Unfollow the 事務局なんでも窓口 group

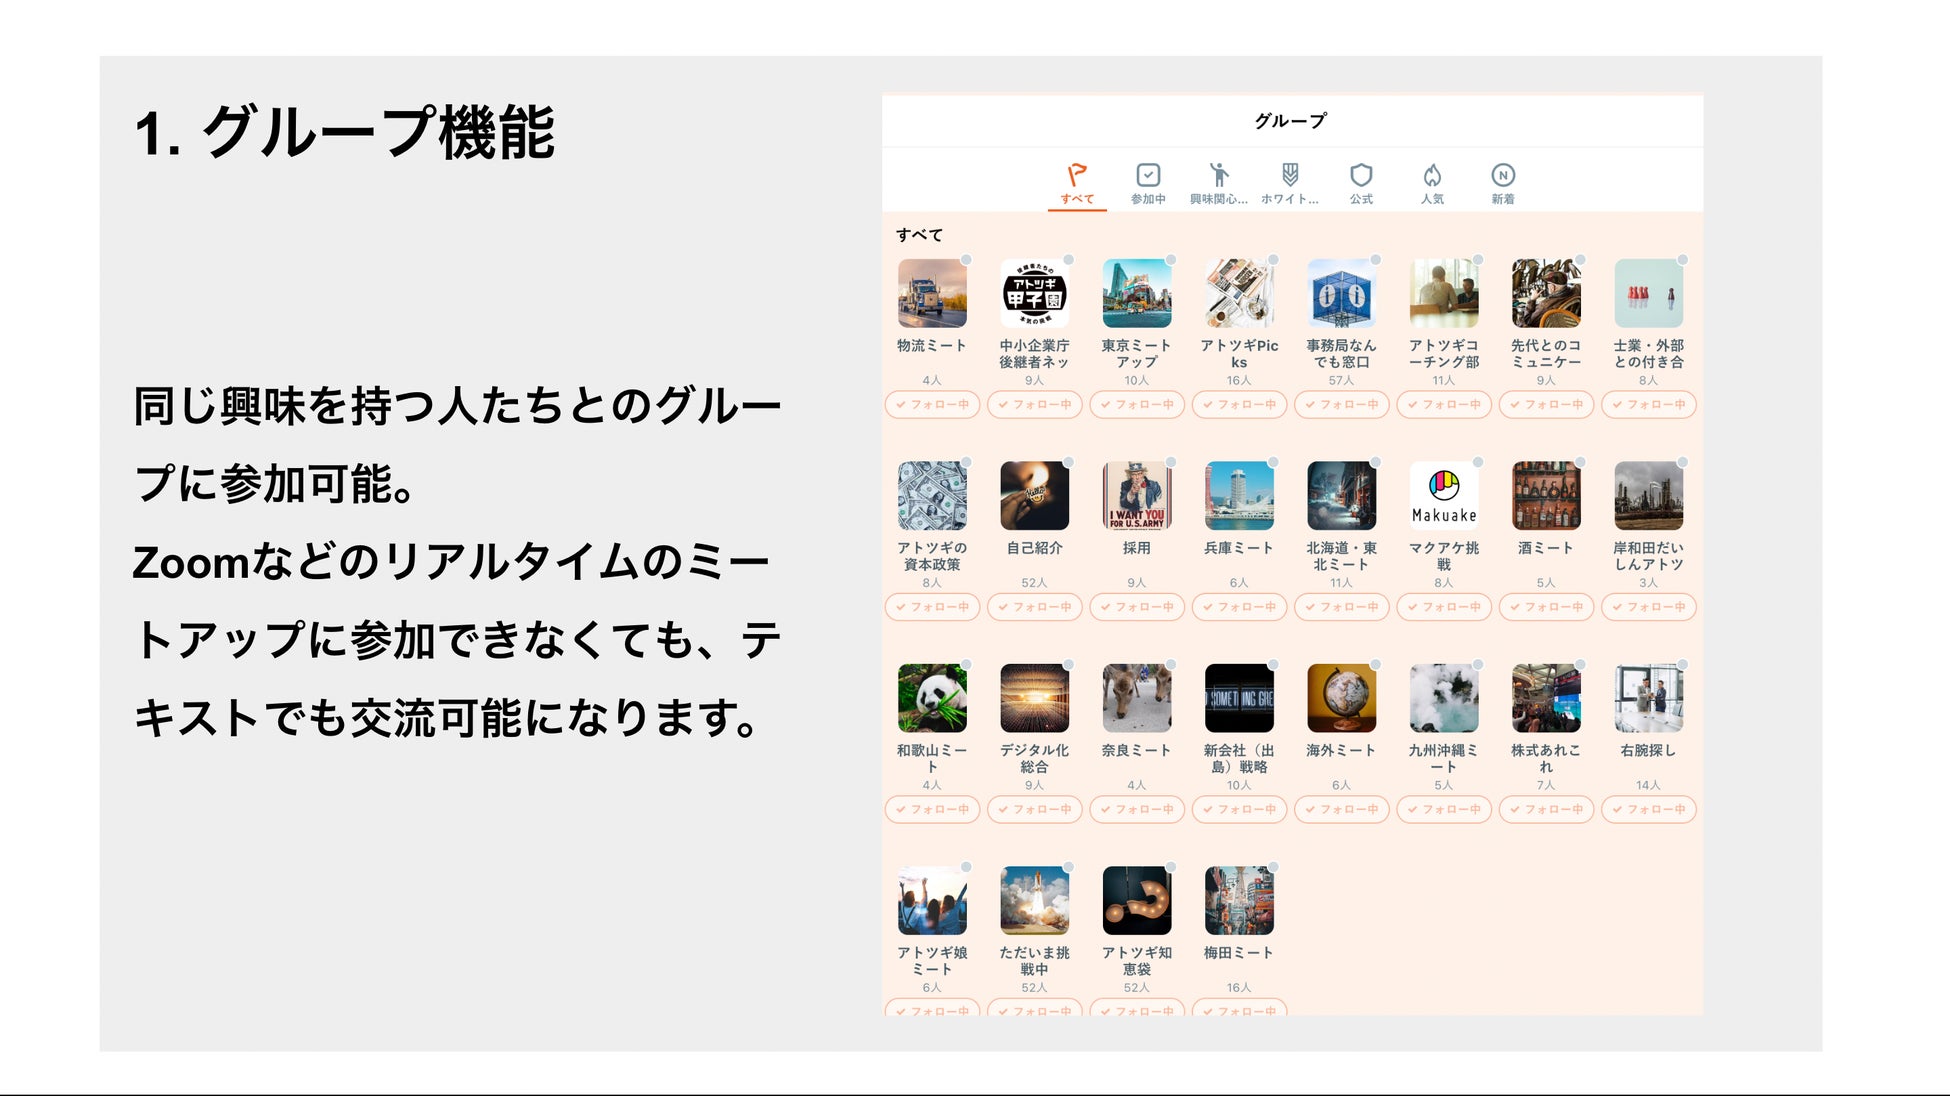1341,405
